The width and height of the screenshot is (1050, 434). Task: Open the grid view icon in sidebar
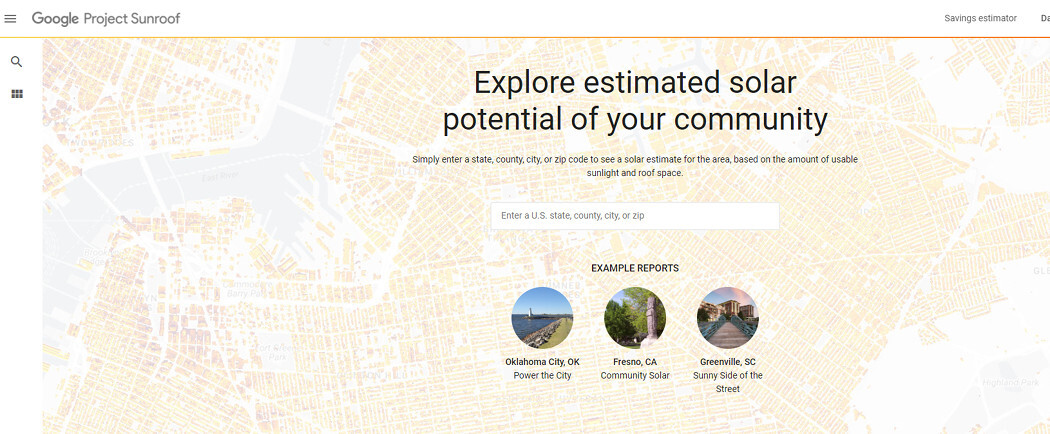coord(16,94)
